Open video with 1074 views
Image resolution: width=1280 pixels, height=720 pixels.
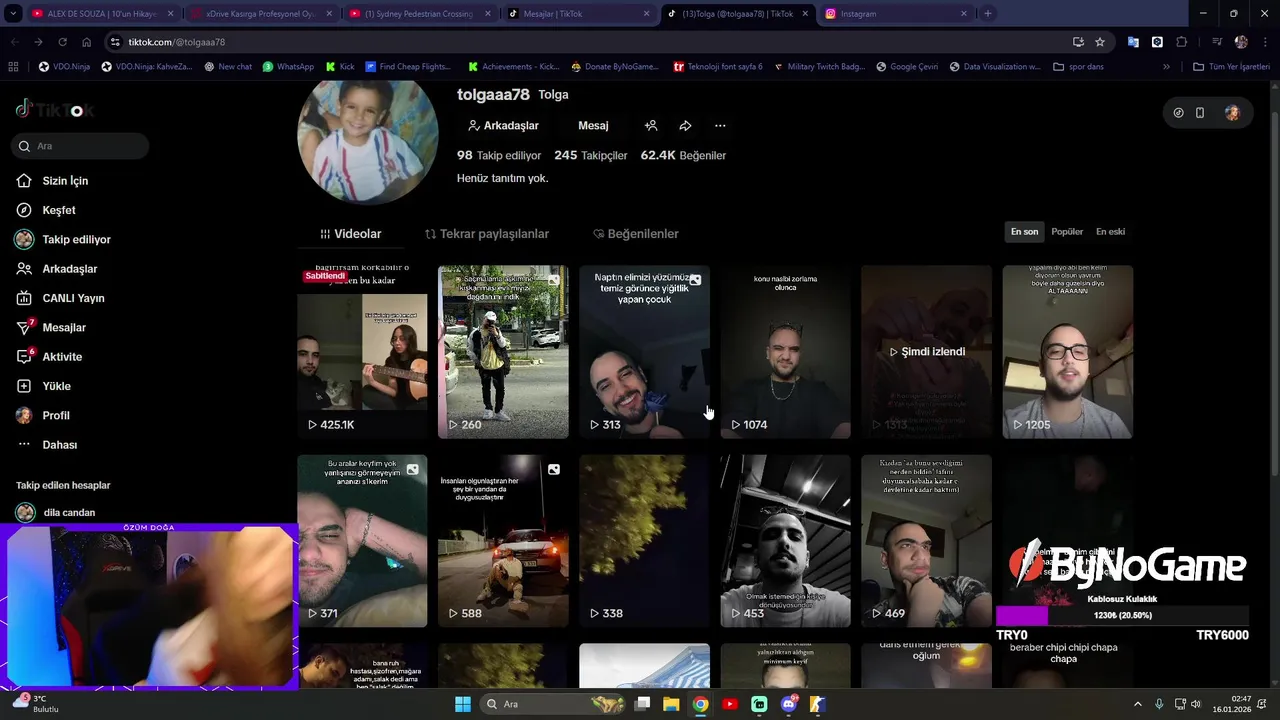pos(785,351)
